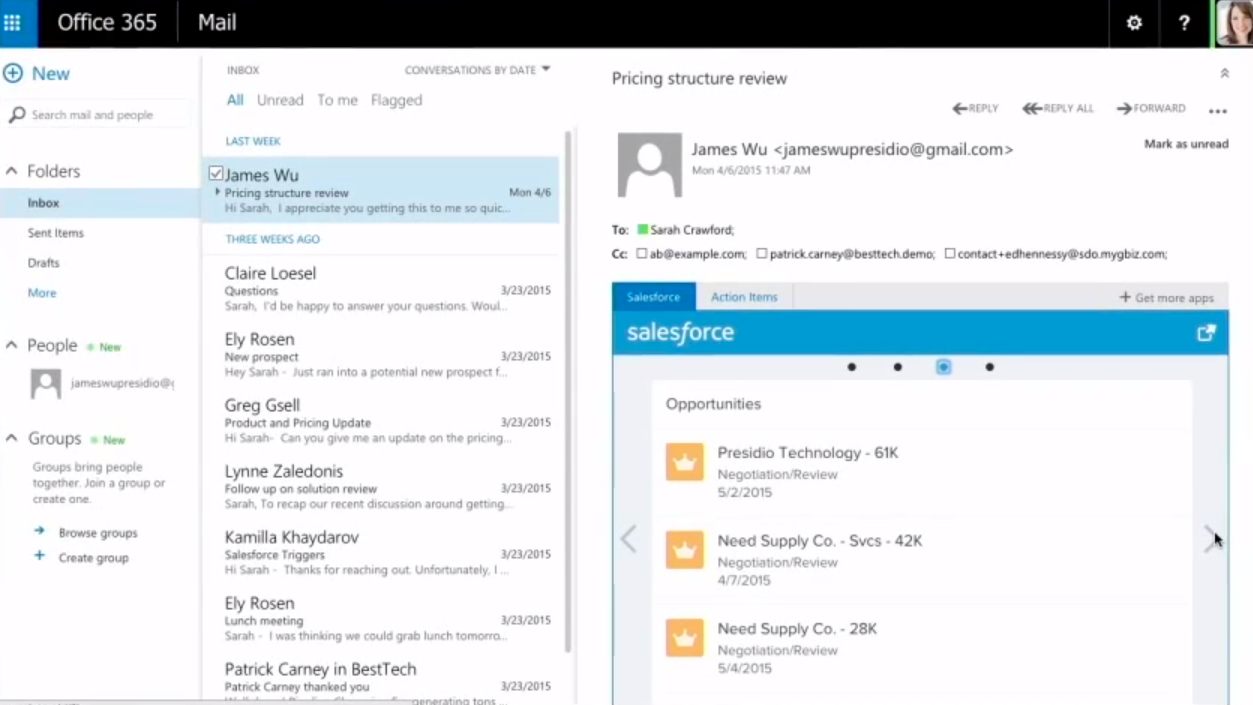Open the Browse groups link
The height and width of the screenshot is (705, 1253).
coord(98,533)
